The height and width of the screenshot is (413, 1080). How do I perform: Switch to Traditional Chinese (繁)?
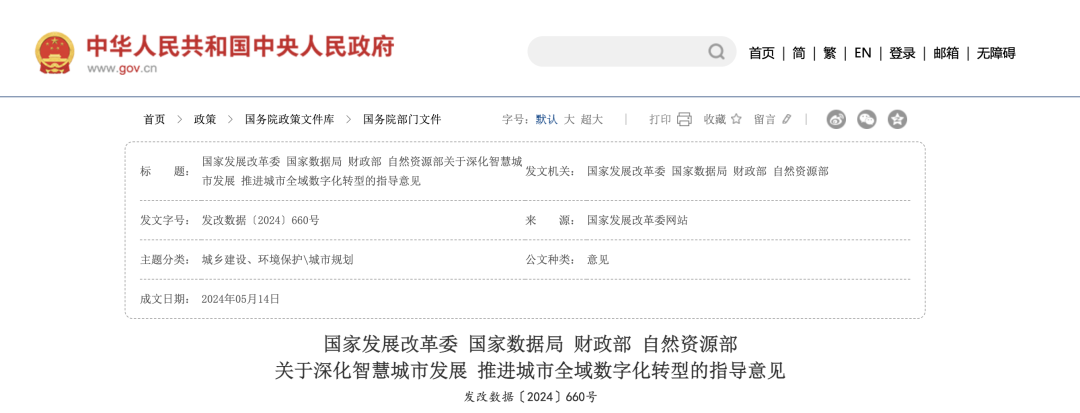coord(829,53)
